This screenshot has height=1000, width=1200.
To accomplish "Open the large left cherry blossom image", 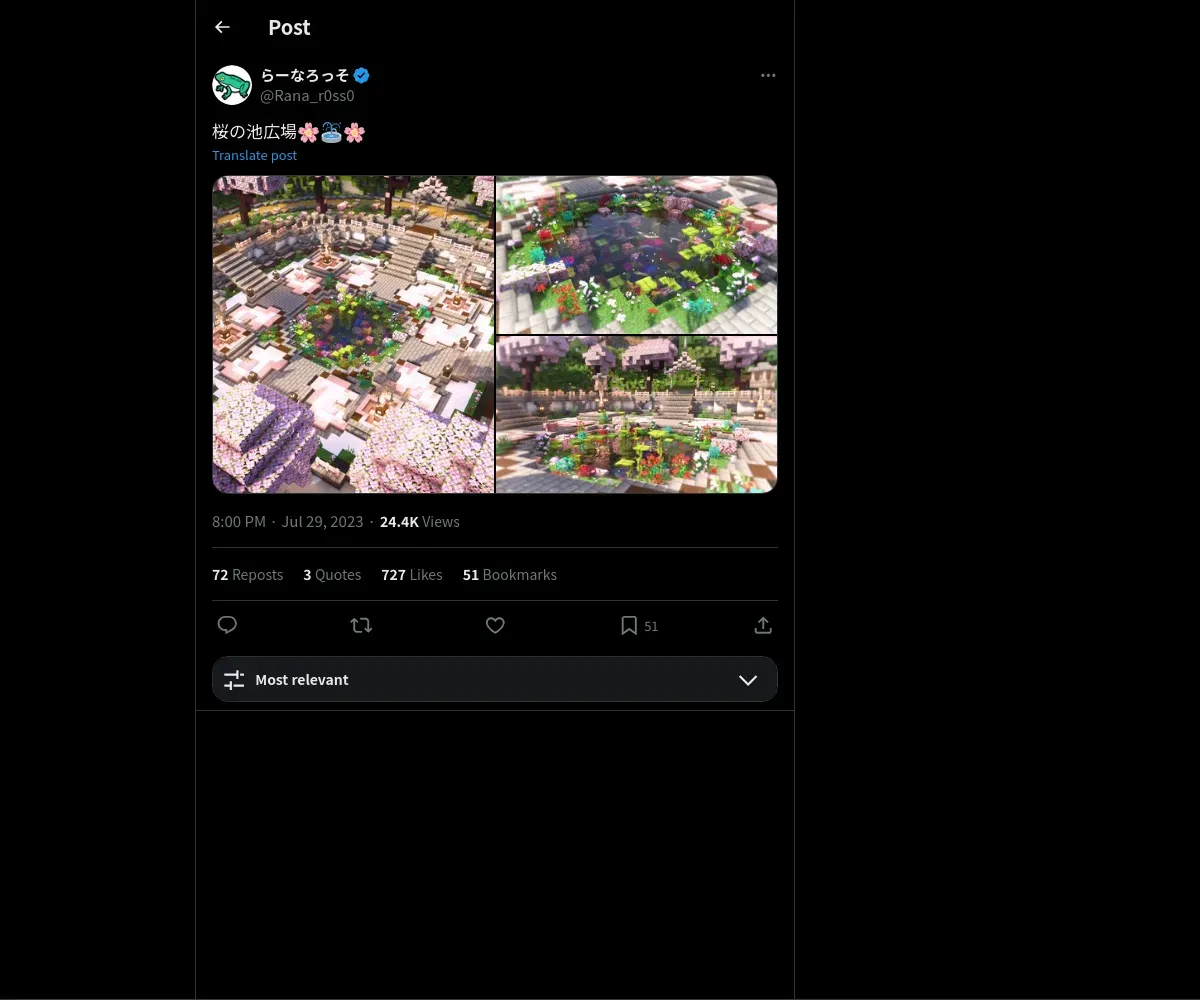I will [x=353, y=334].
